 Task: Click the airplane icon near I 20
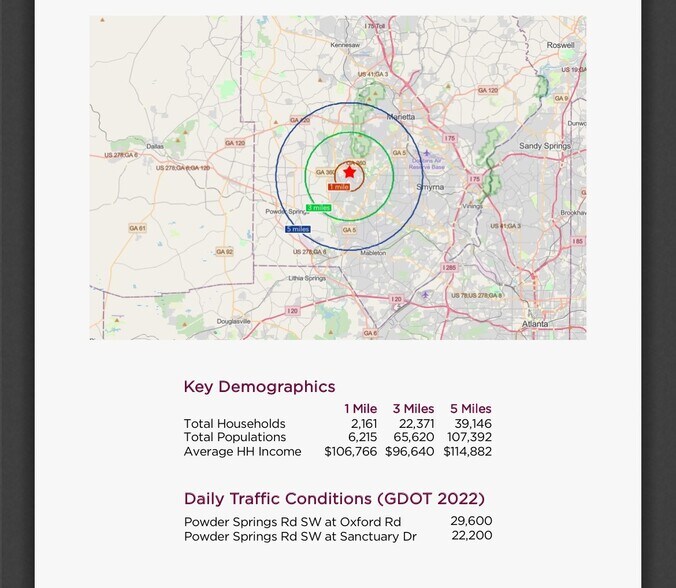(426, 295)
